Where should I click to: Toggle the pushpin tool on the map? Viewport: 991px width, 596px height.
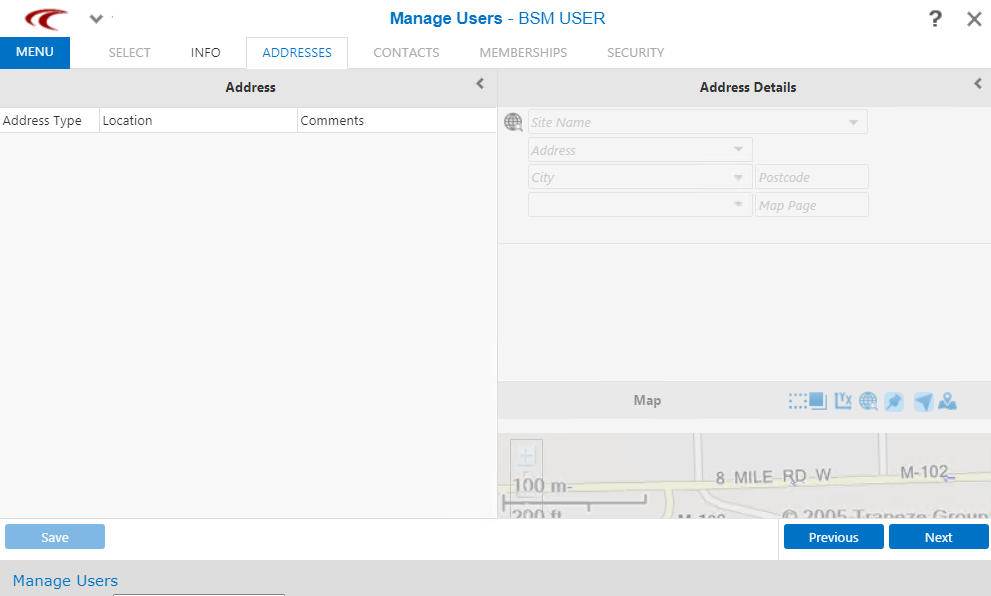click(894, 400)
